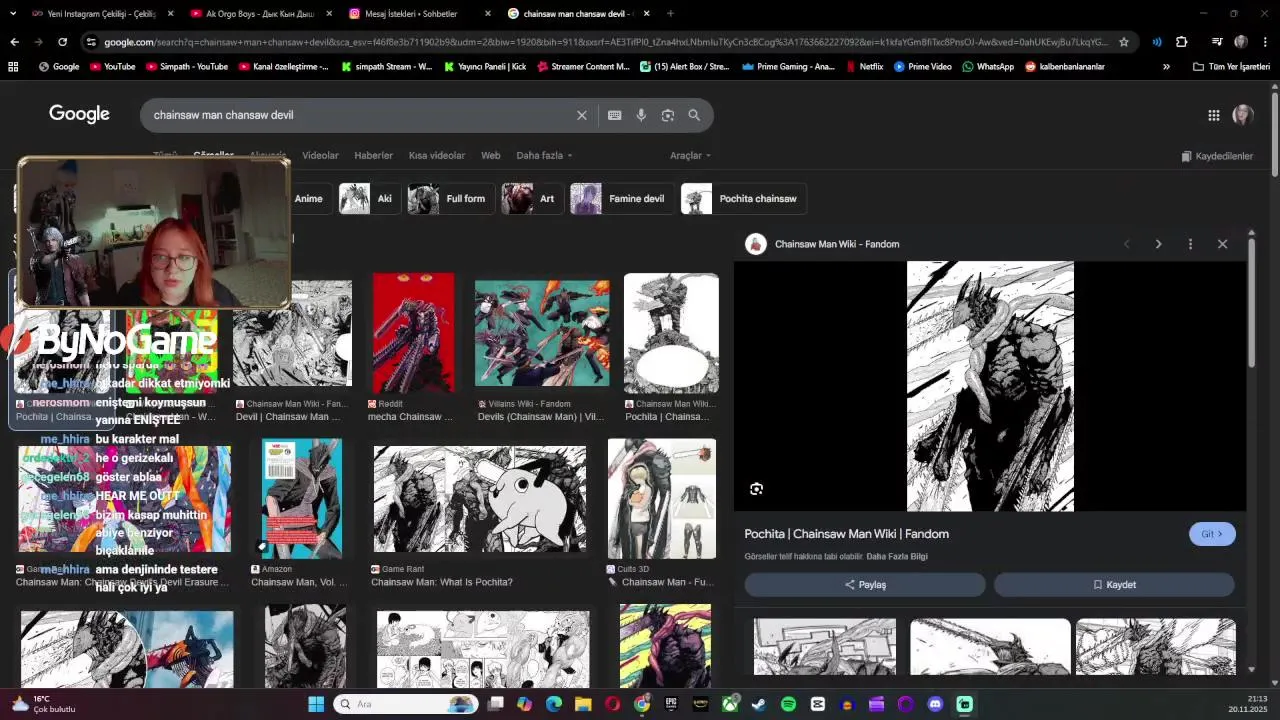This screenshot has height=720, width=1280.
Task: Click the Chrome address bar URL
Action: click(x=605, y=42)
